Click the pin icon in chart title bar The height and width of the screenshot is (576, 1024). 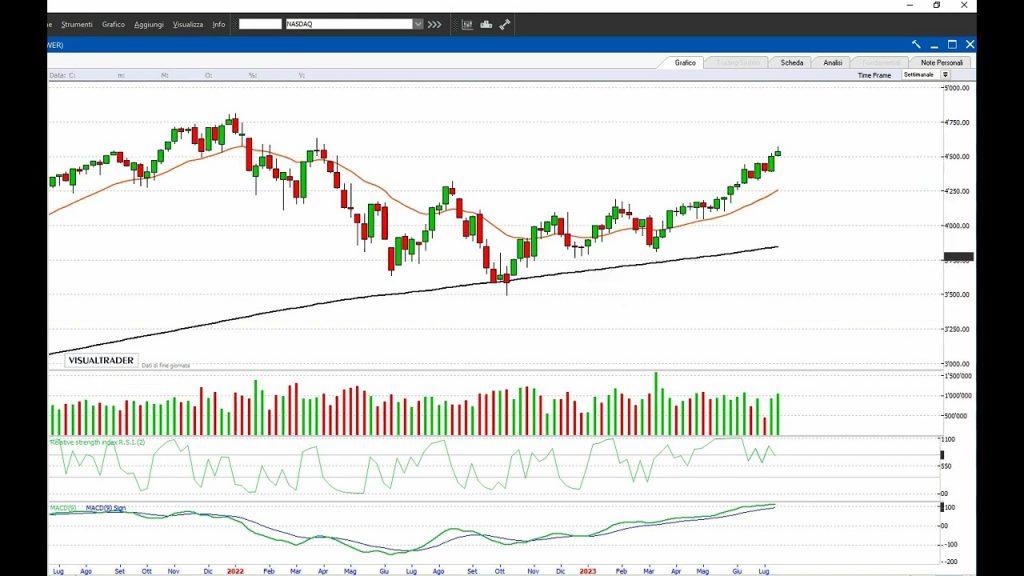point(916,44)
